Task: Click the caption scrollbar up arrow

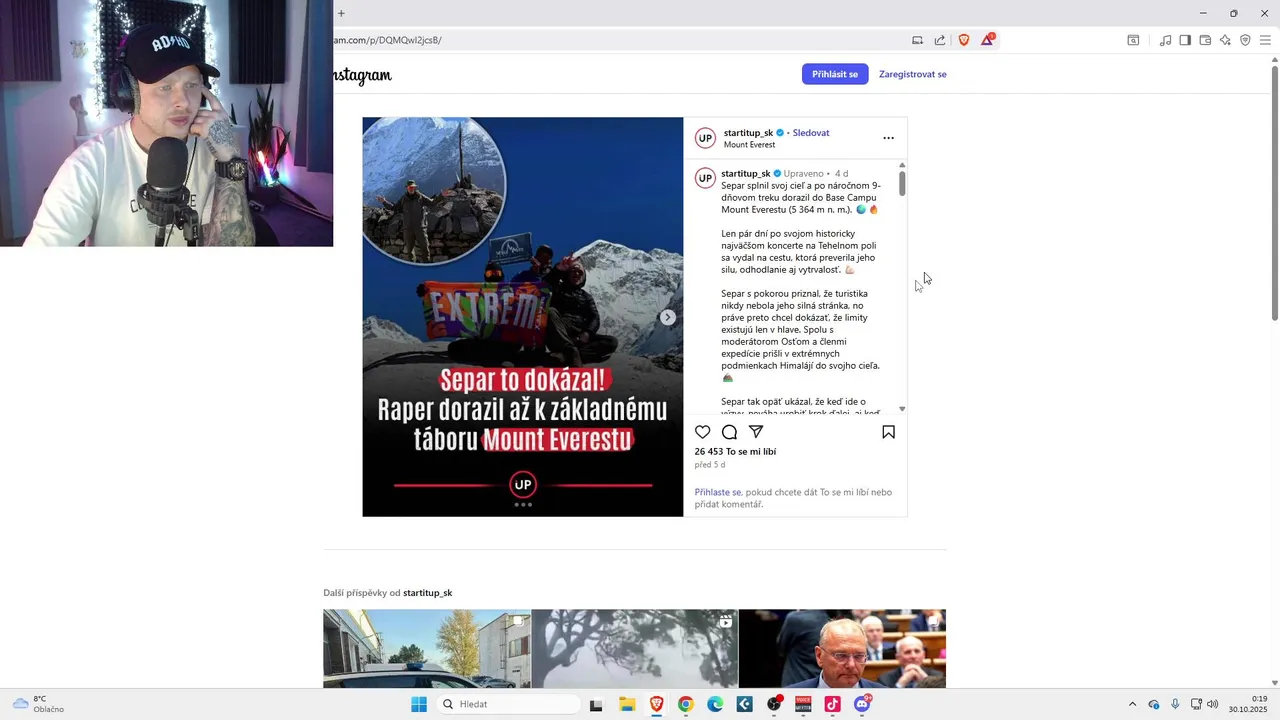Action: point(902,165)
